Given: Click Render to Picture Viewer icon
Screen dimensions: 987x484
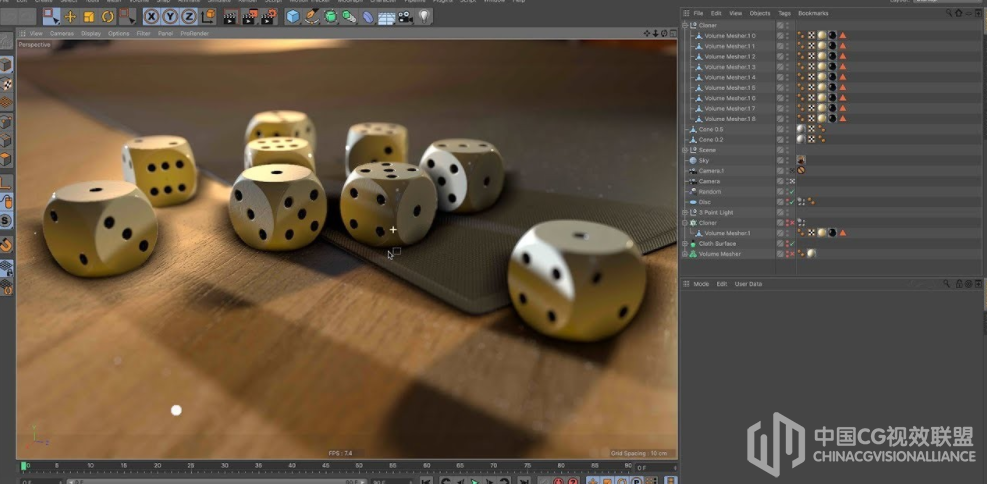Looking at the screenshot, I should (249, 17).
